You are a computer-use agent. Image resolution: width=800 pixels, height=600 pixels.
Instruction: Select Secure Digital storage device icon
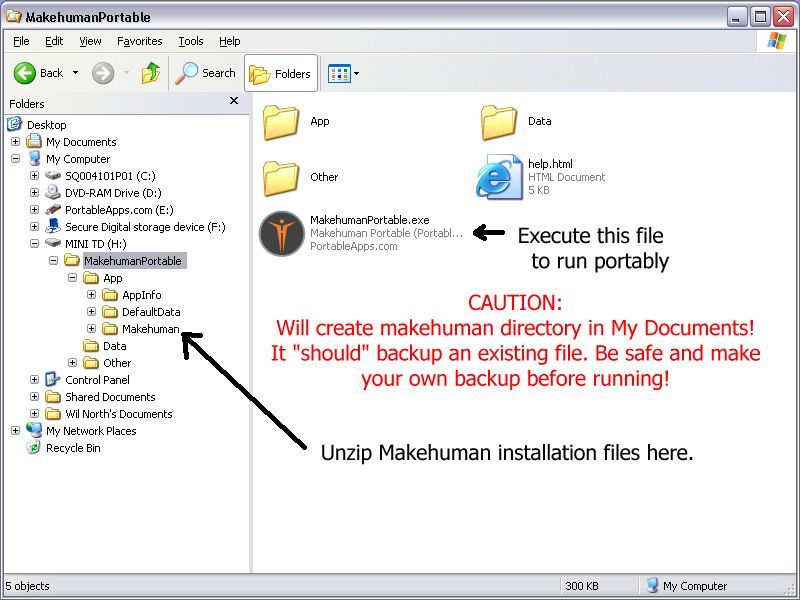tap(53, 226)
